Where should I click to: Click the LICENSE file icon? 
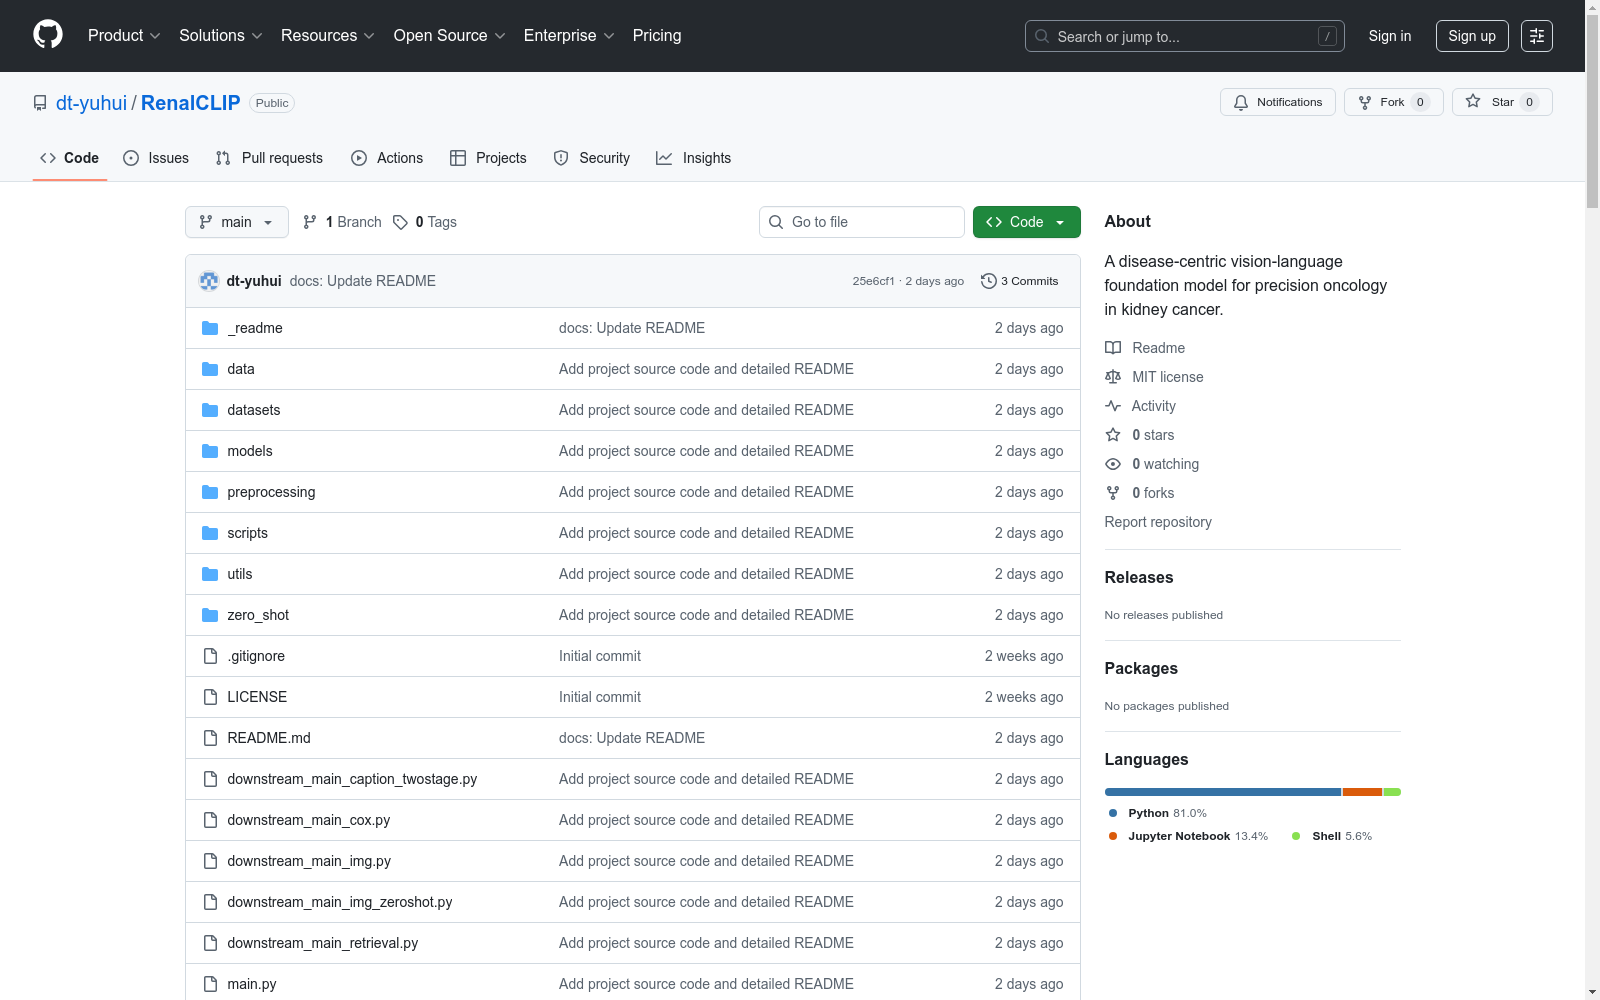click(210, 697)
